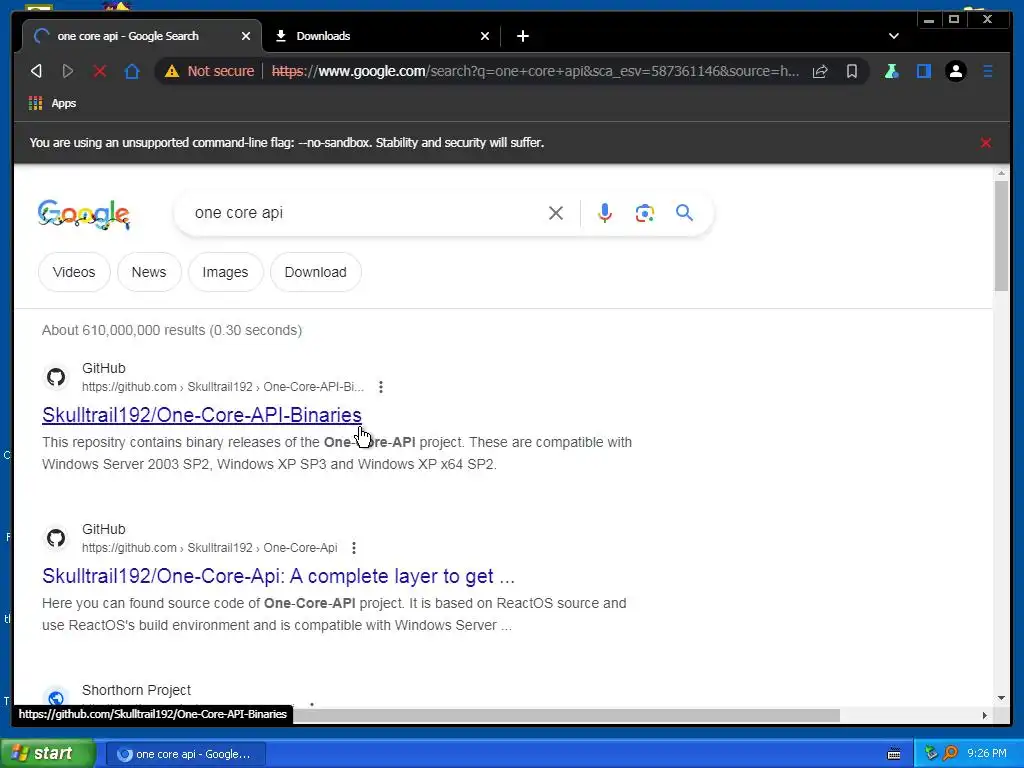
Task: Click second result's github.com breadcrumb URL
Action: click(210, 548)
